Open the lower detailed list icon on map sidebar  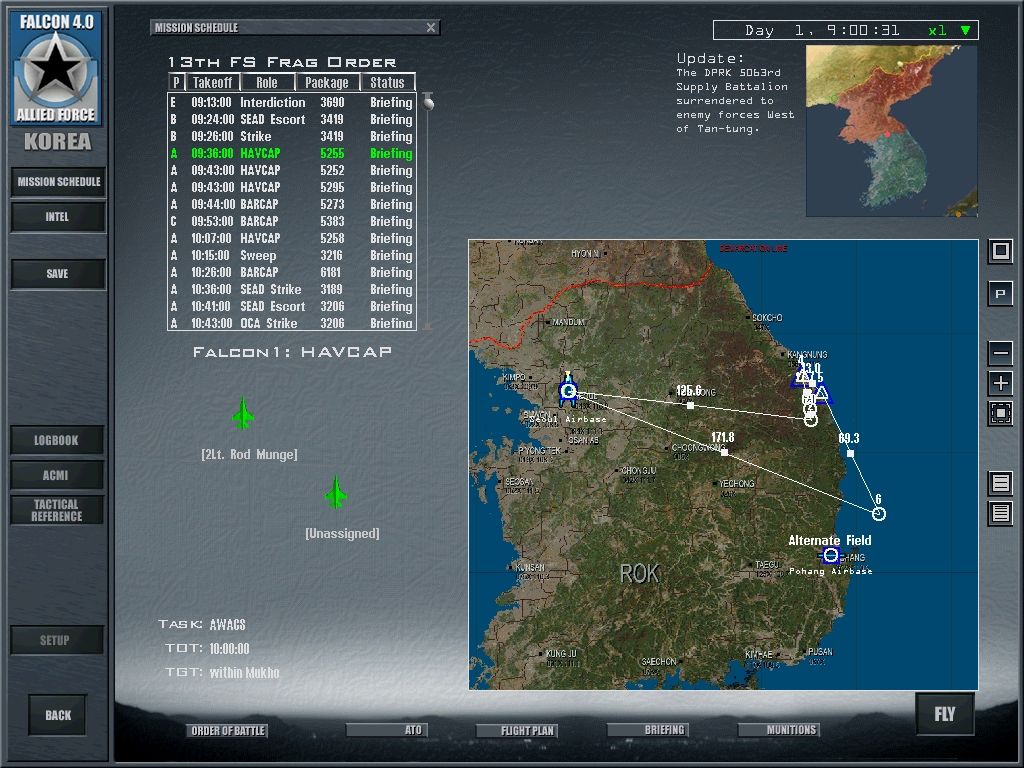click(x=1000, y=513)
